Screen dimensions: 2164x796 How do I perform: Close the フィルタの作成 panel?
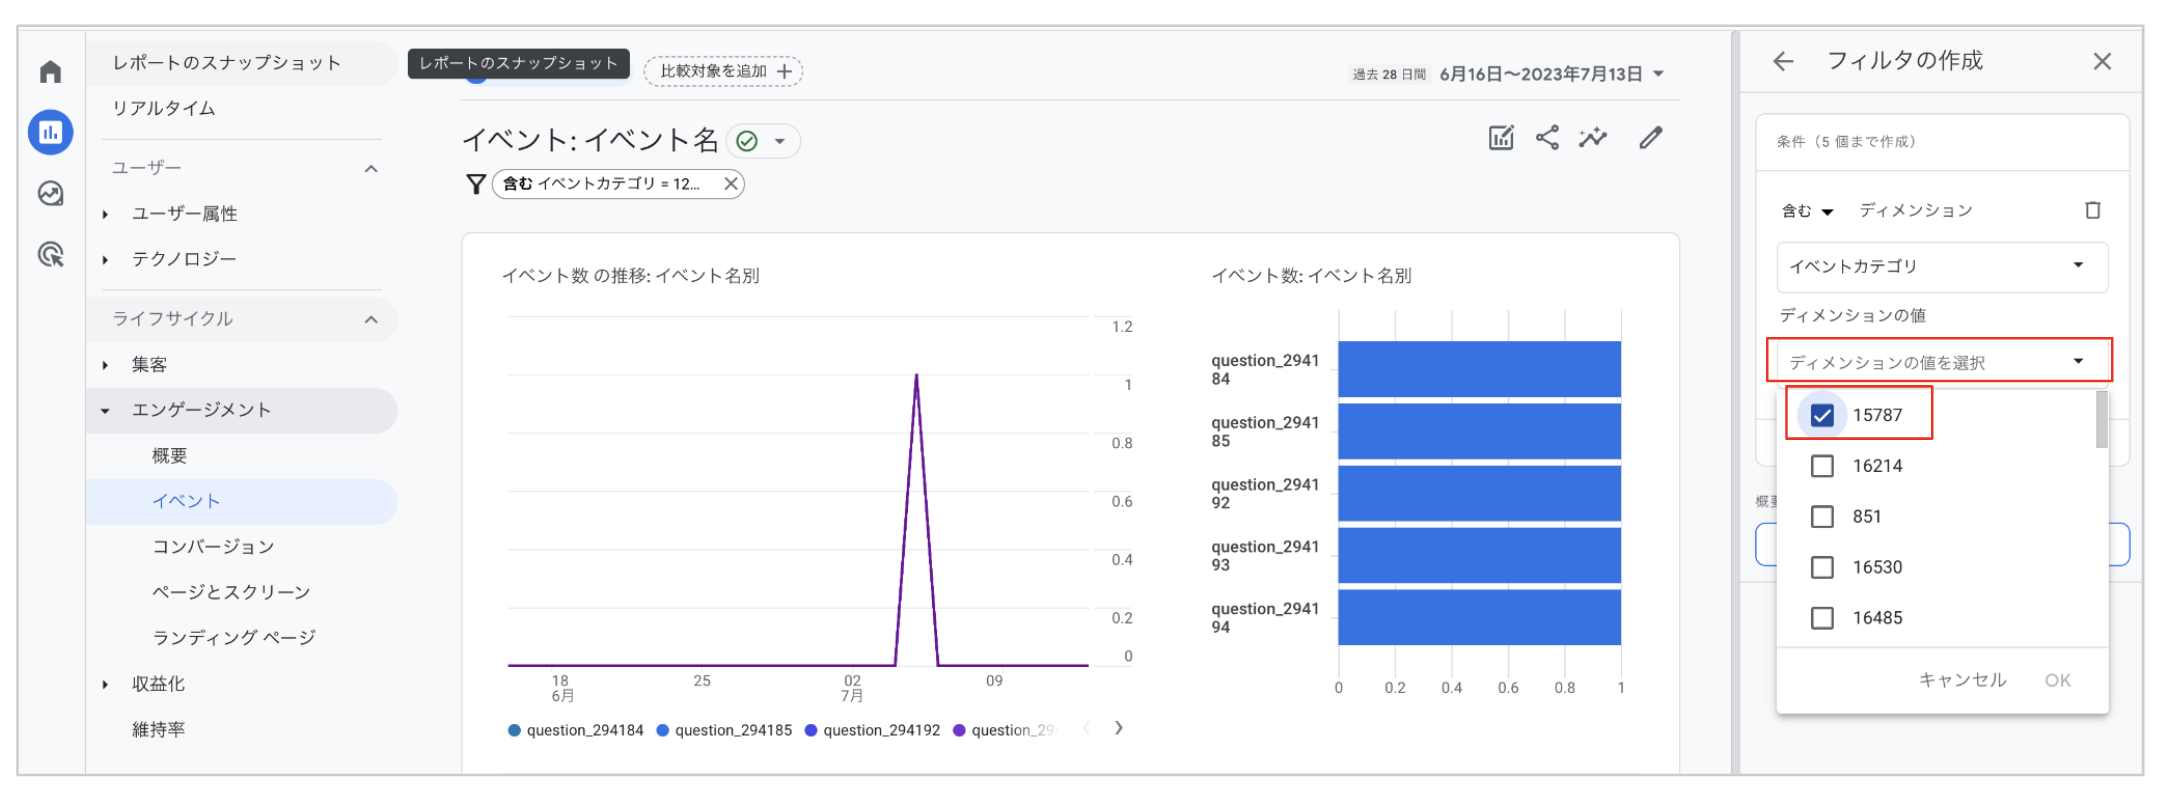(2102, 62)
